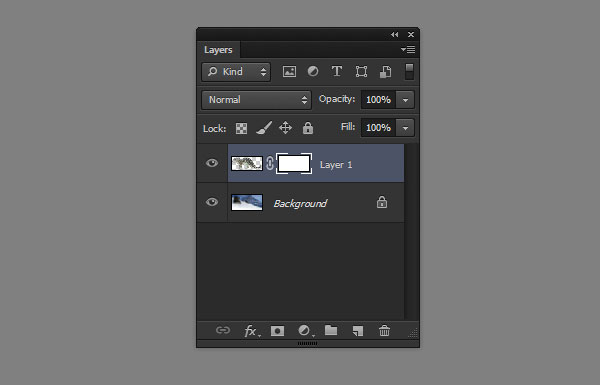The height and width of the screenshot is (385, 600).
Task: Click the Link layers icon
Action: click(223, 330)
